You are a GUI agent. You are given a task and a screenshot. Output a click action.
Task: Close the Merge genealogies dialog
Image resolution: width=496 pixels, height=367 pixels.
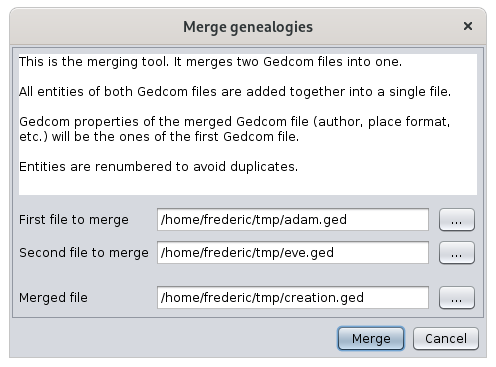point(468,26)
